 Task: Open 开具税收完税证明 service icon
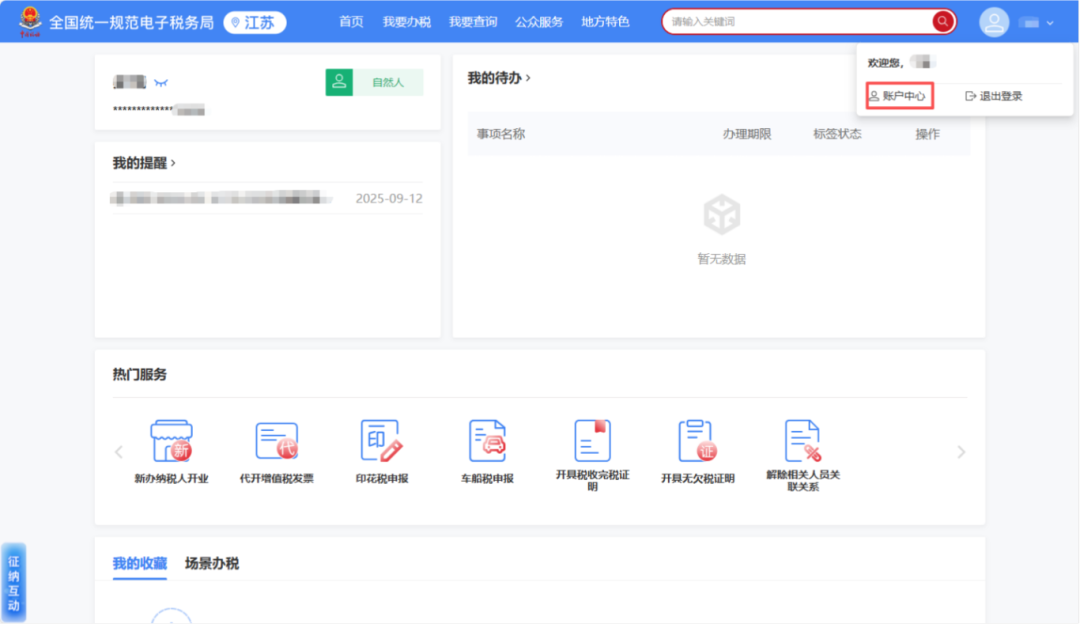[x=592, y=441]
